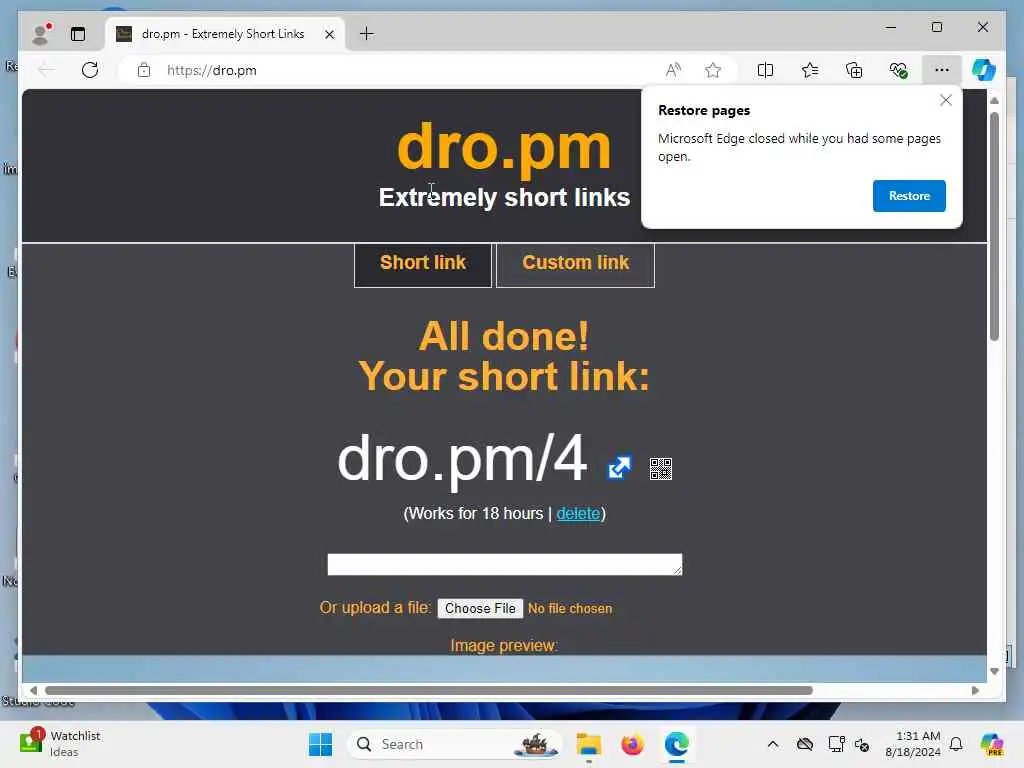The width and height of the screenshot is (1024, 768).
Task: Click the delete link
Action: pos(578,513)
